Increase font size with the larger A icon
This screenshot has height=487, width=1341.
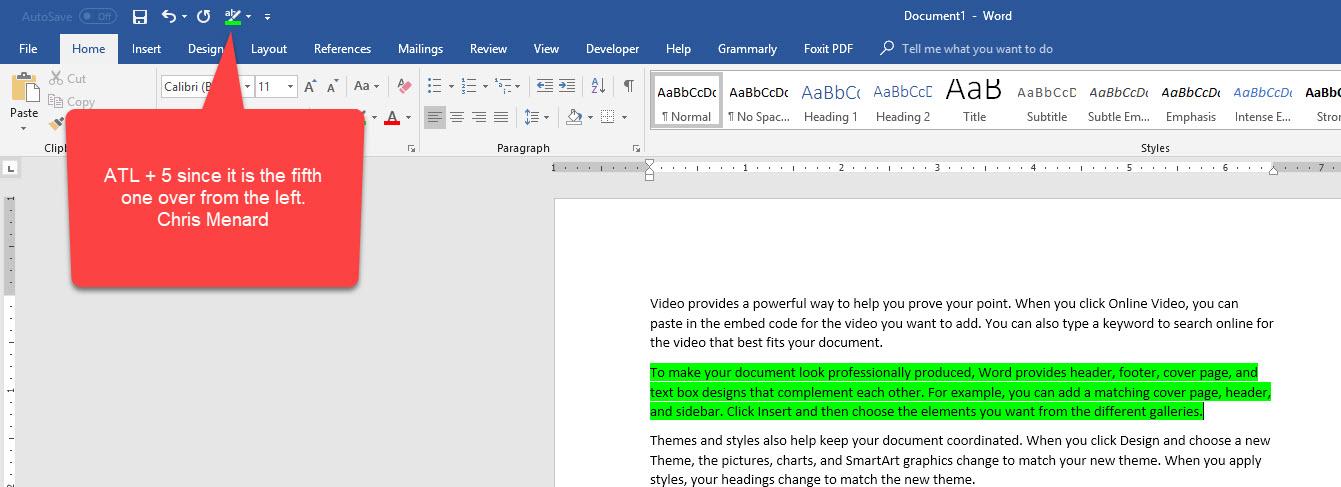pyautogui.click(x=311, y=87)
